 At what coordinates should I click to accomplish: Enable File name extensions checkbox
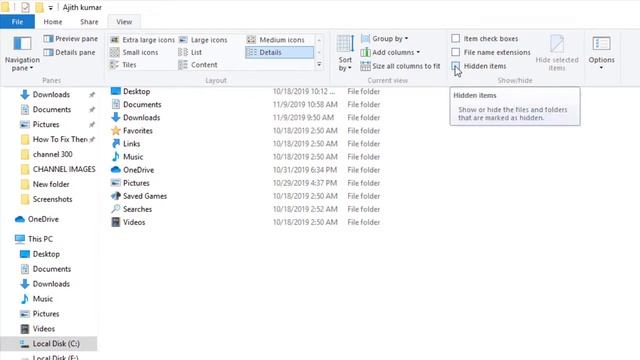click(456, 52)
